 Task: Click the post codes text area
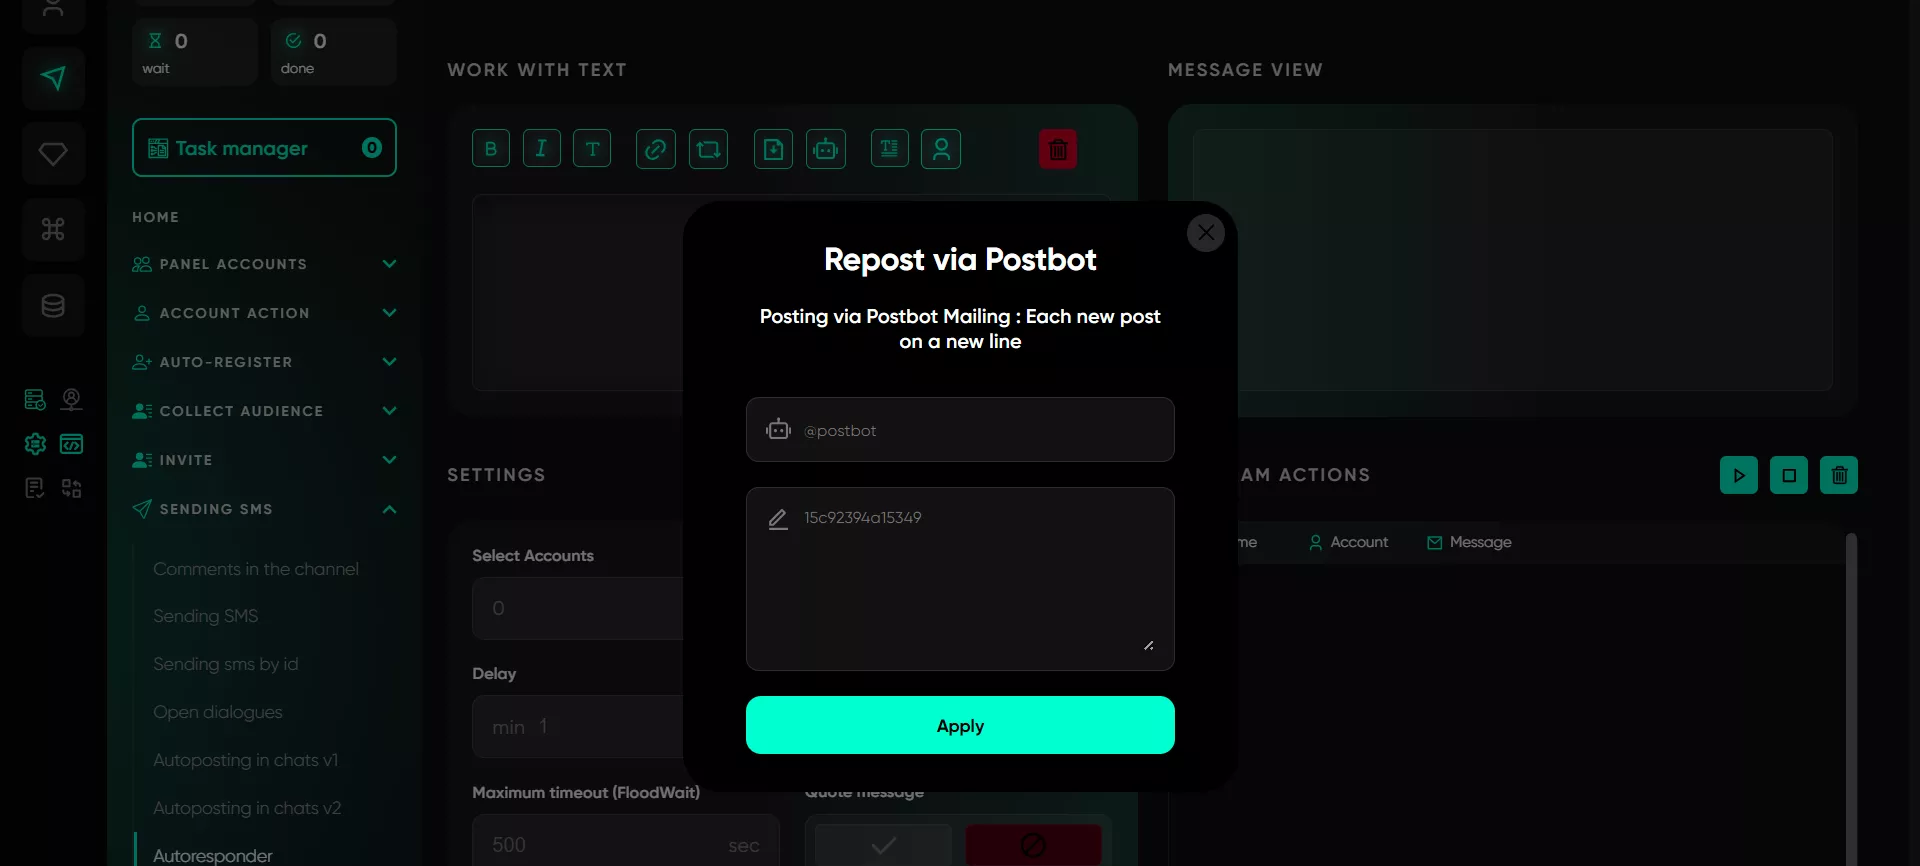(x=960, y=579)
